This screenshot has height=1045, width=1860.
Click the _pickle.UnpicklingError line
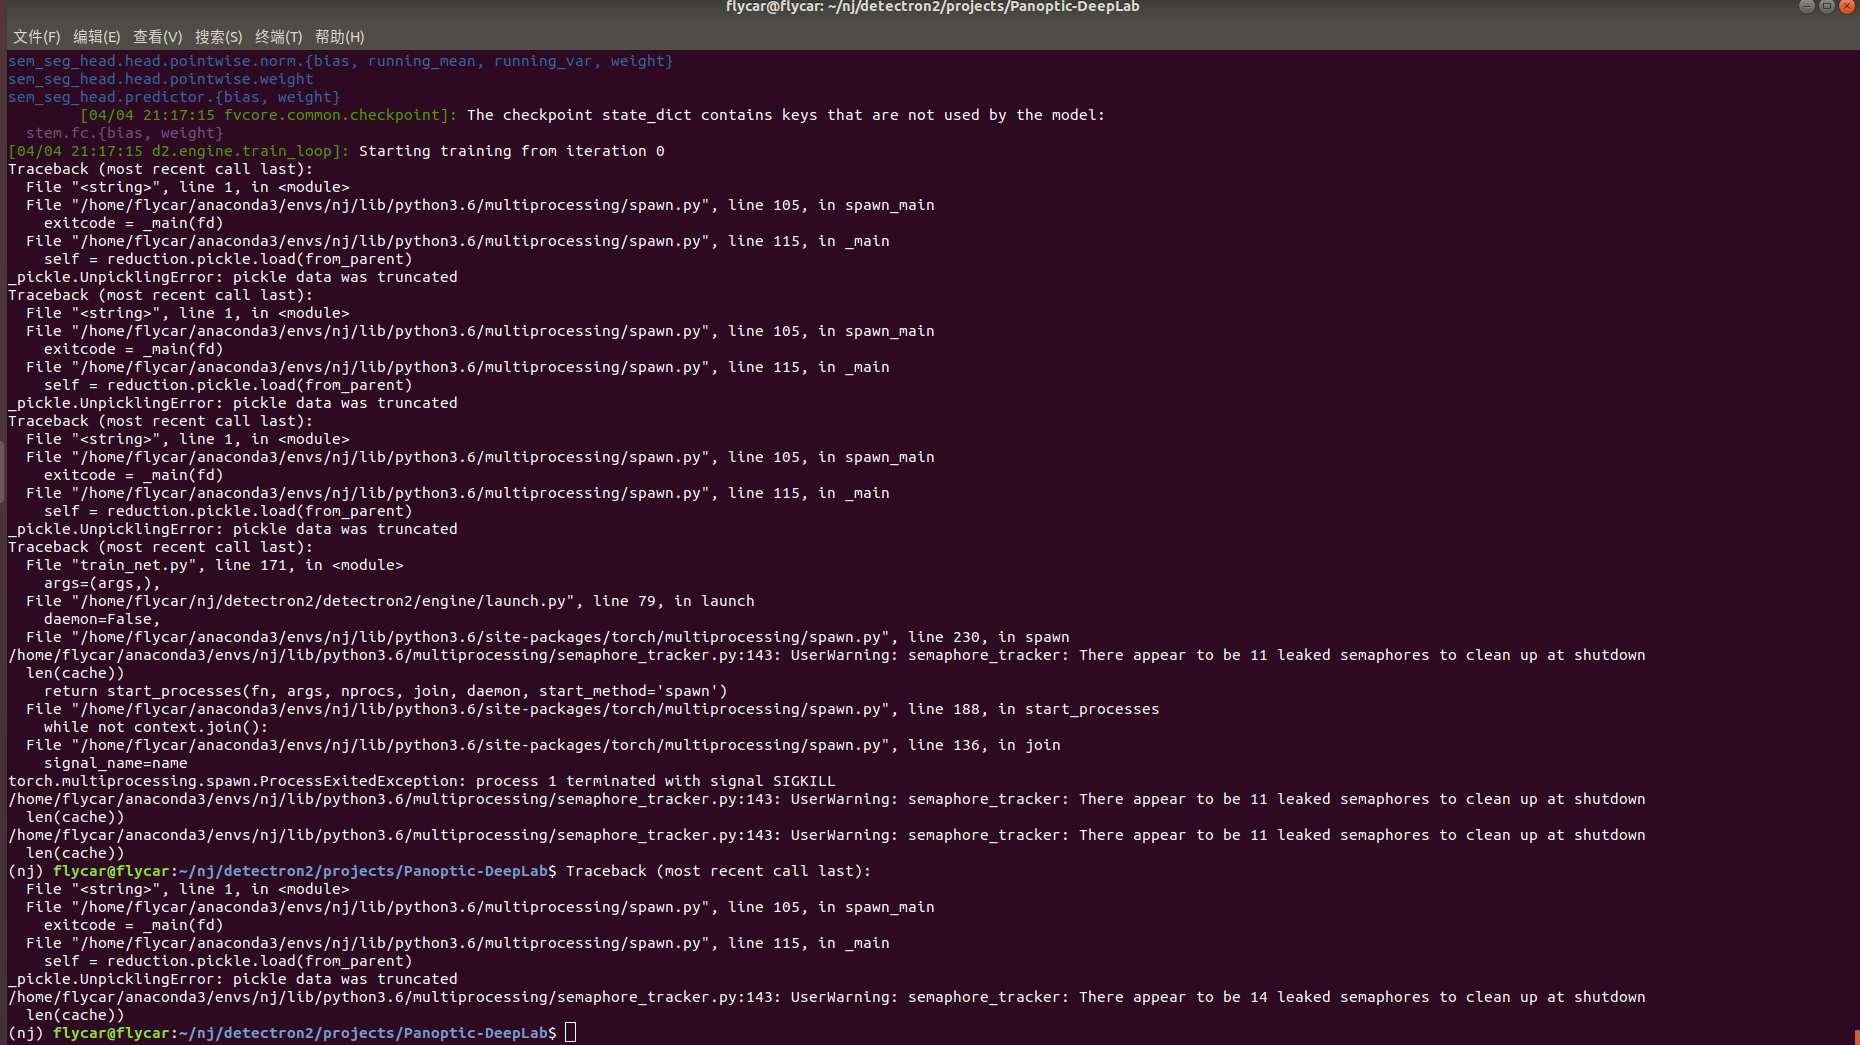pyautogui.click(x=231, y=277)
